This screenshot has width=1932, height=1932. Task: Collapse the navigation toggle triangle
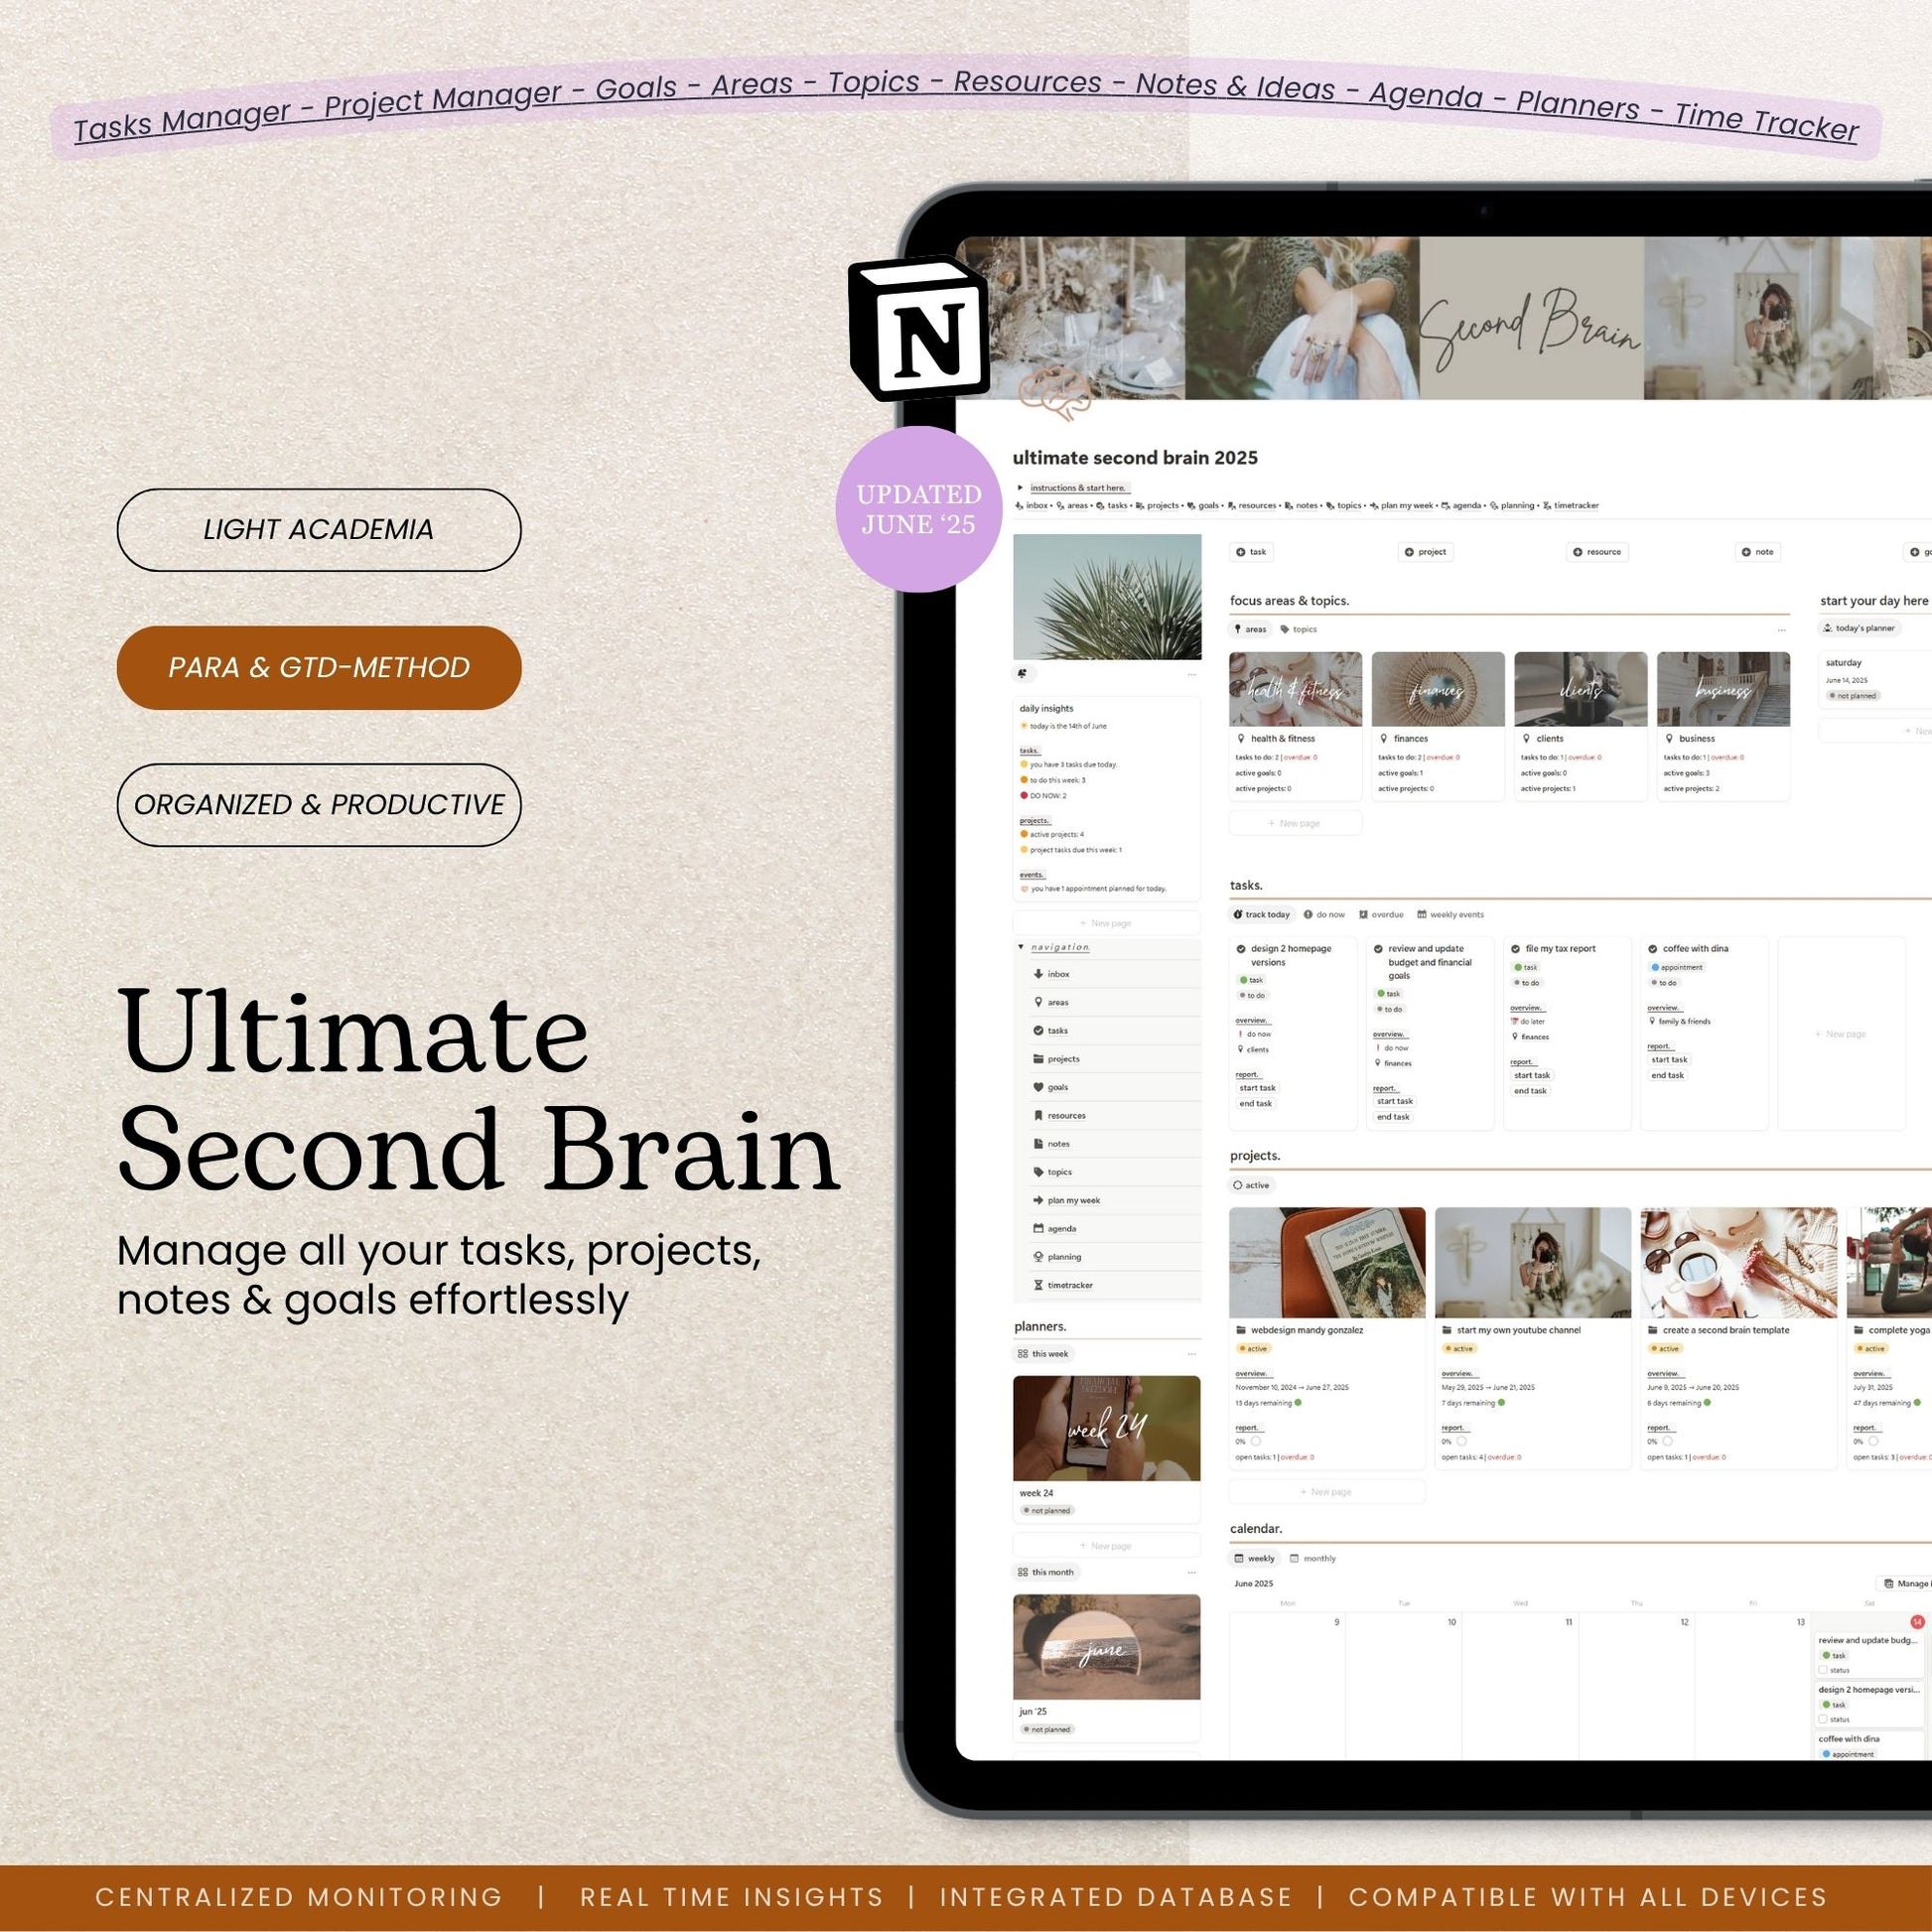point(1021,946)
